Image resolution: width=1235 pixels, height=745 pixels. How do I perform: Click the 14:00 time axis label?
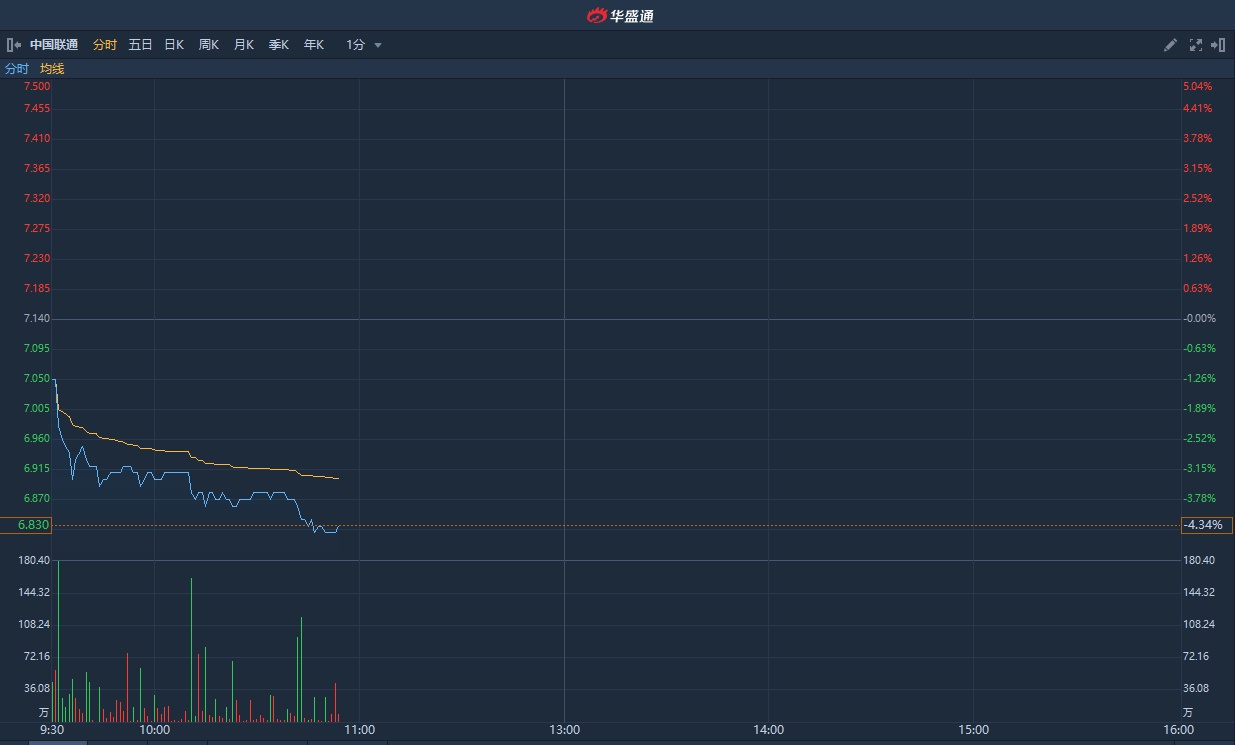click(x=768, y=730)
